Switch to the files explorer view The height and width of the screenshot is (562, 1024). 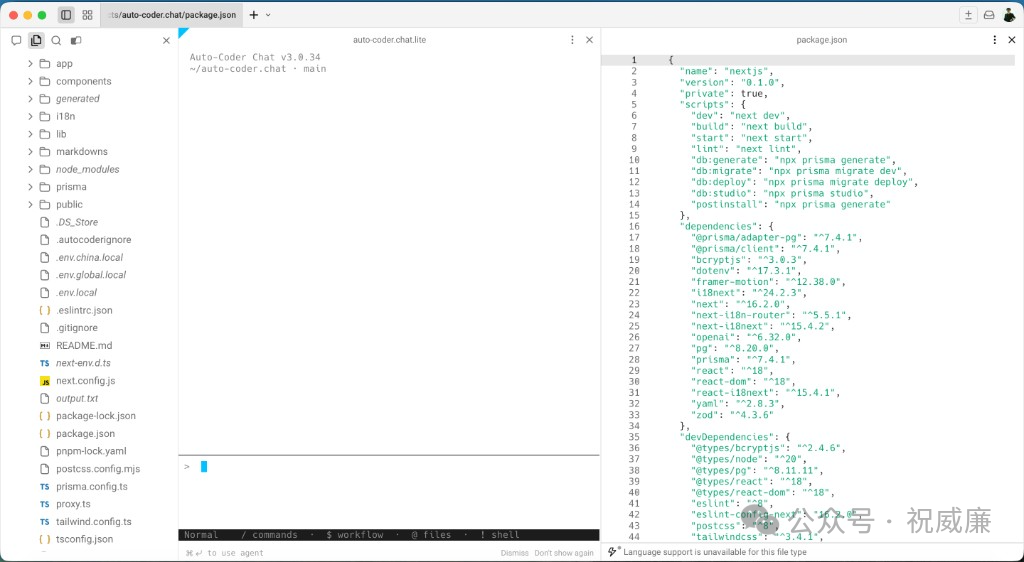36,40
